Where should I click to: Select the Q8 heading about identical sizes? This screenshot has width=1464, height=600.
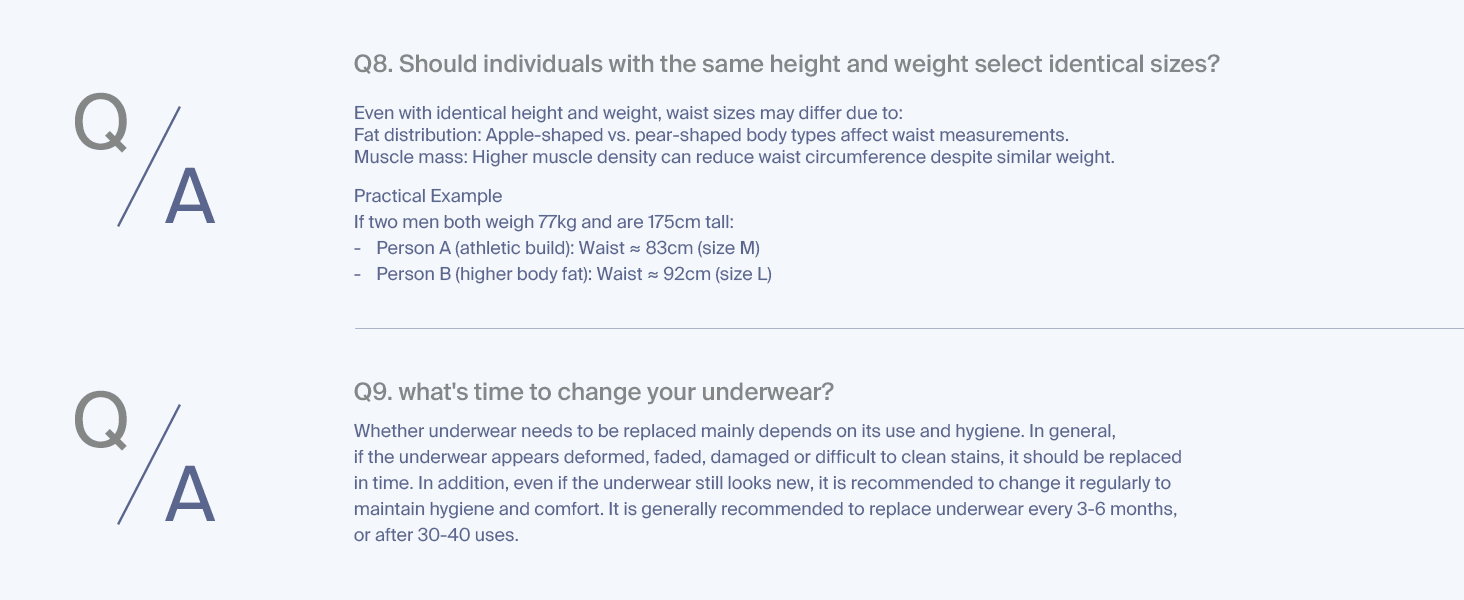click(787, 65)
